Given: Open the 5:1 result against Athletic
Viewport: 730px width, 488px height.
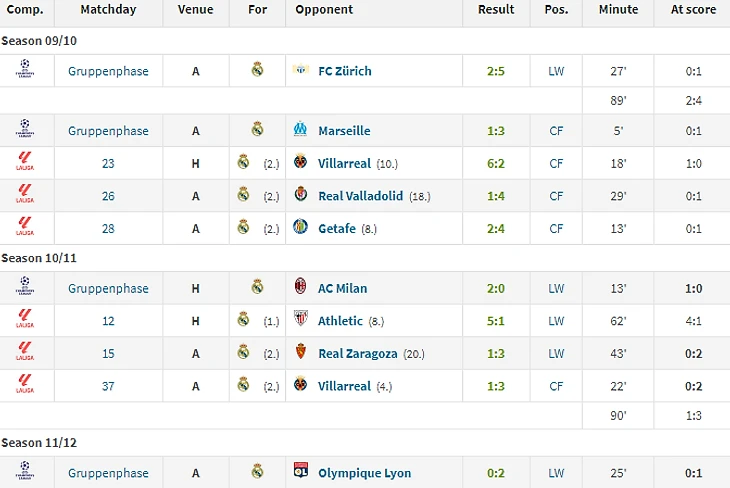Looking at the screenshot, I should coord(496,321).
